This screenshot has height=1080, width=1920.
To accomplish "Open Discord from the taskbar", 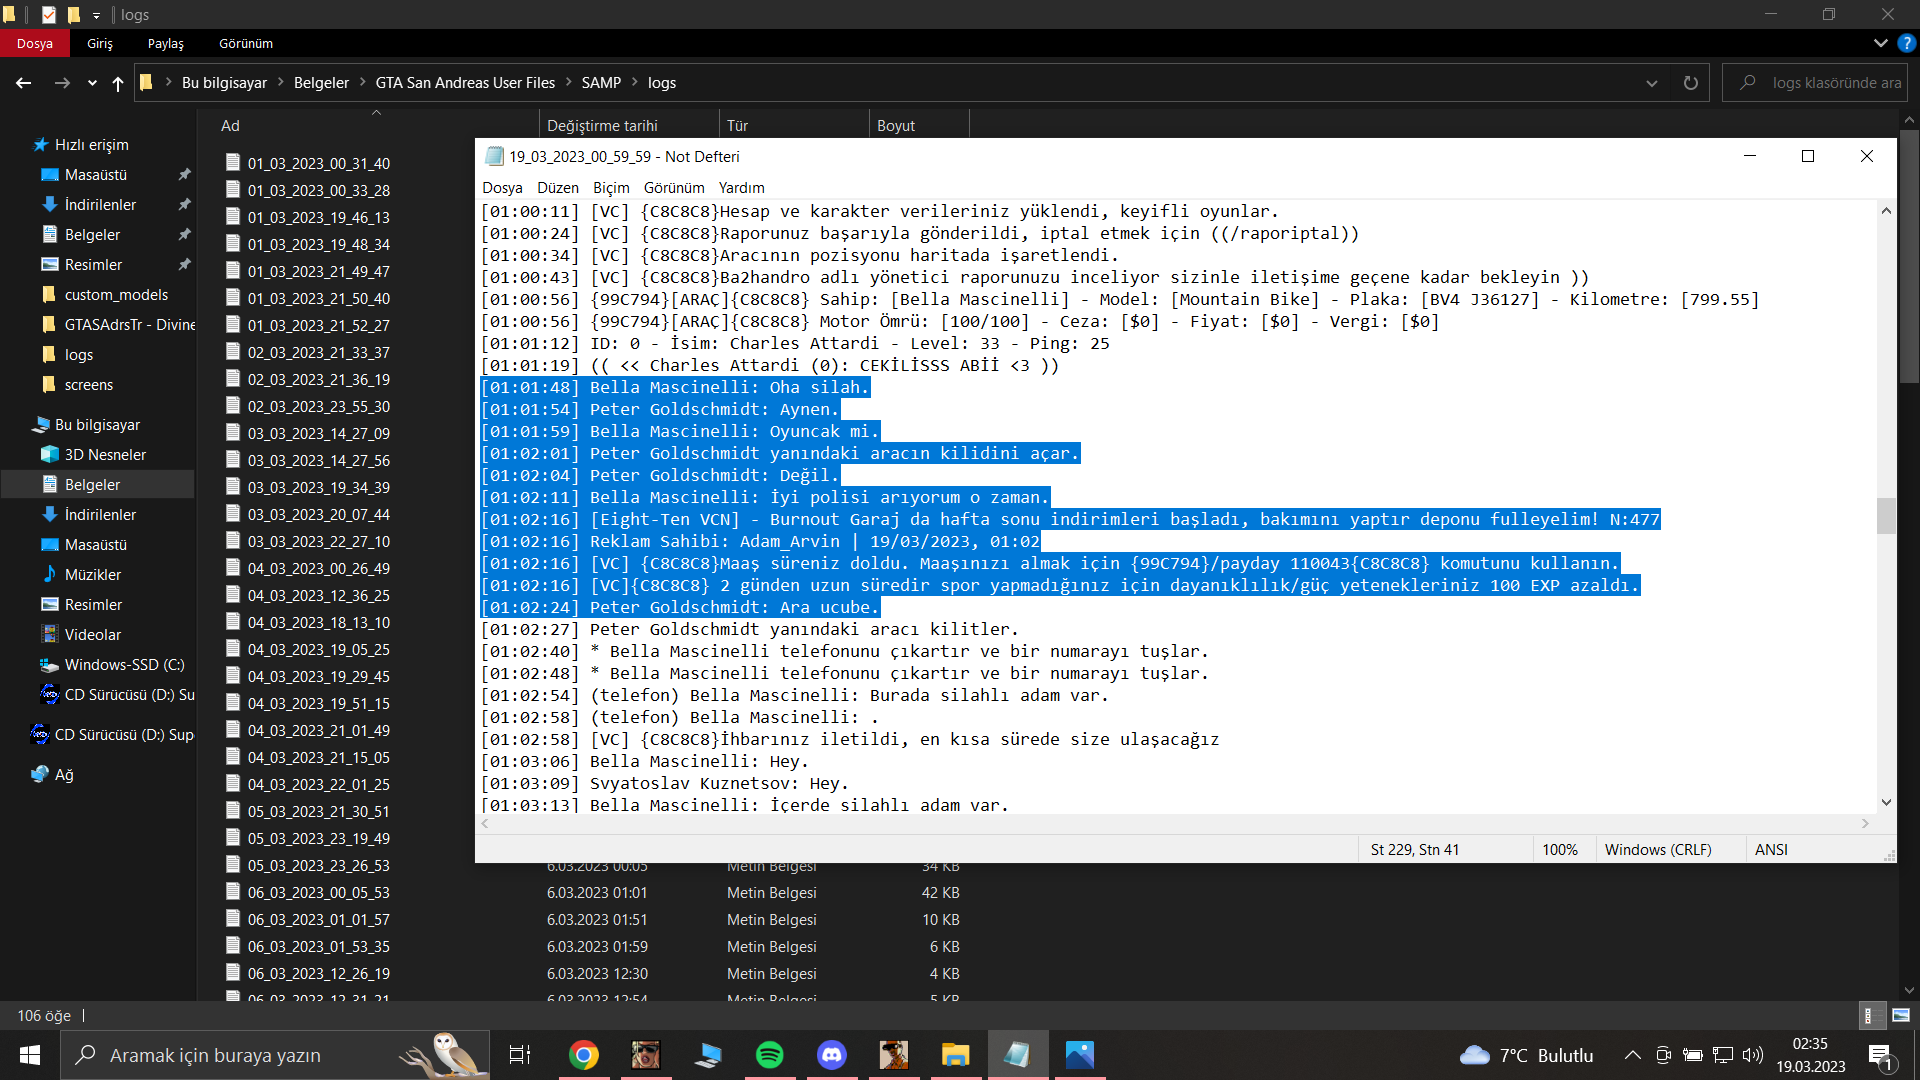I will pyautogui.click(x=831, y=1055).
